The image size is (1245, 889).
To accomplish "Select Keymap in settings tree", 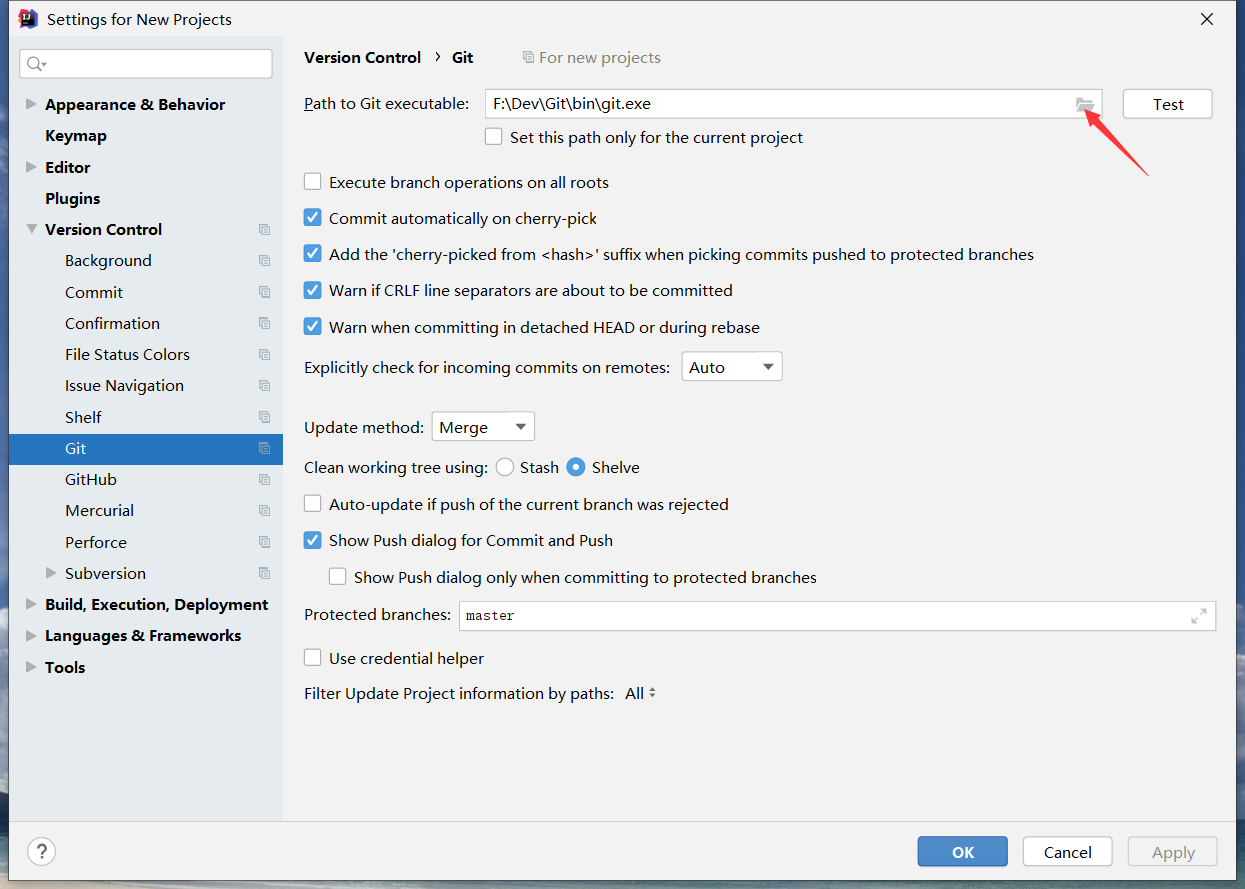I will pyautogui.click(x=76, y=136).
